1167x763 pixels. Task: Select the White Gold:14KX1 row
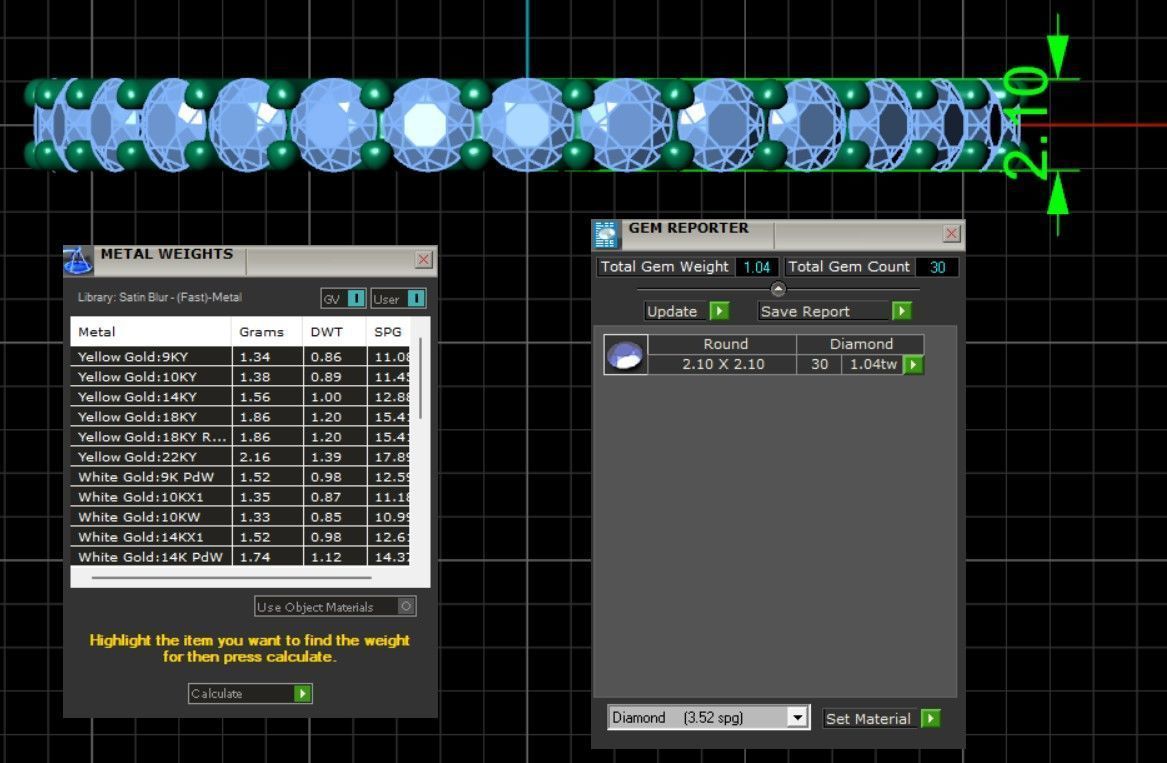[240, 537]
